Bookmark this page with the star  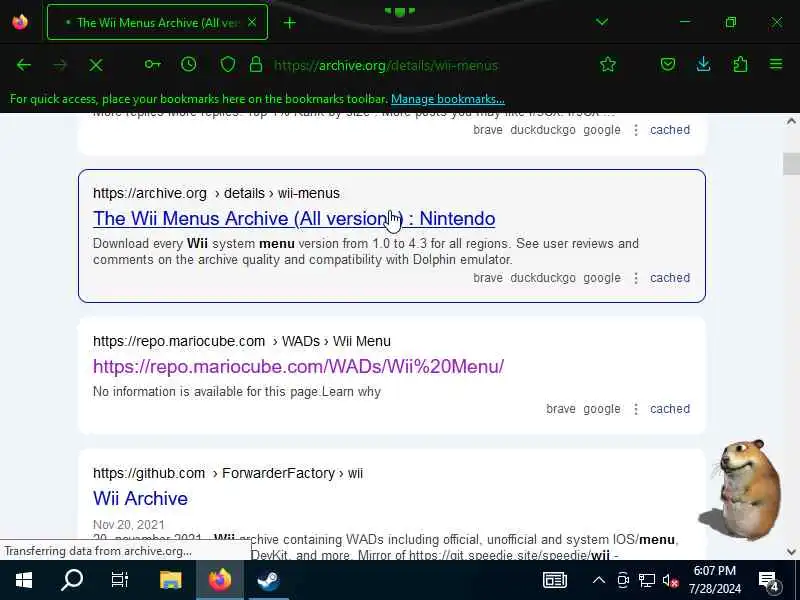click(x=608, y=64)
